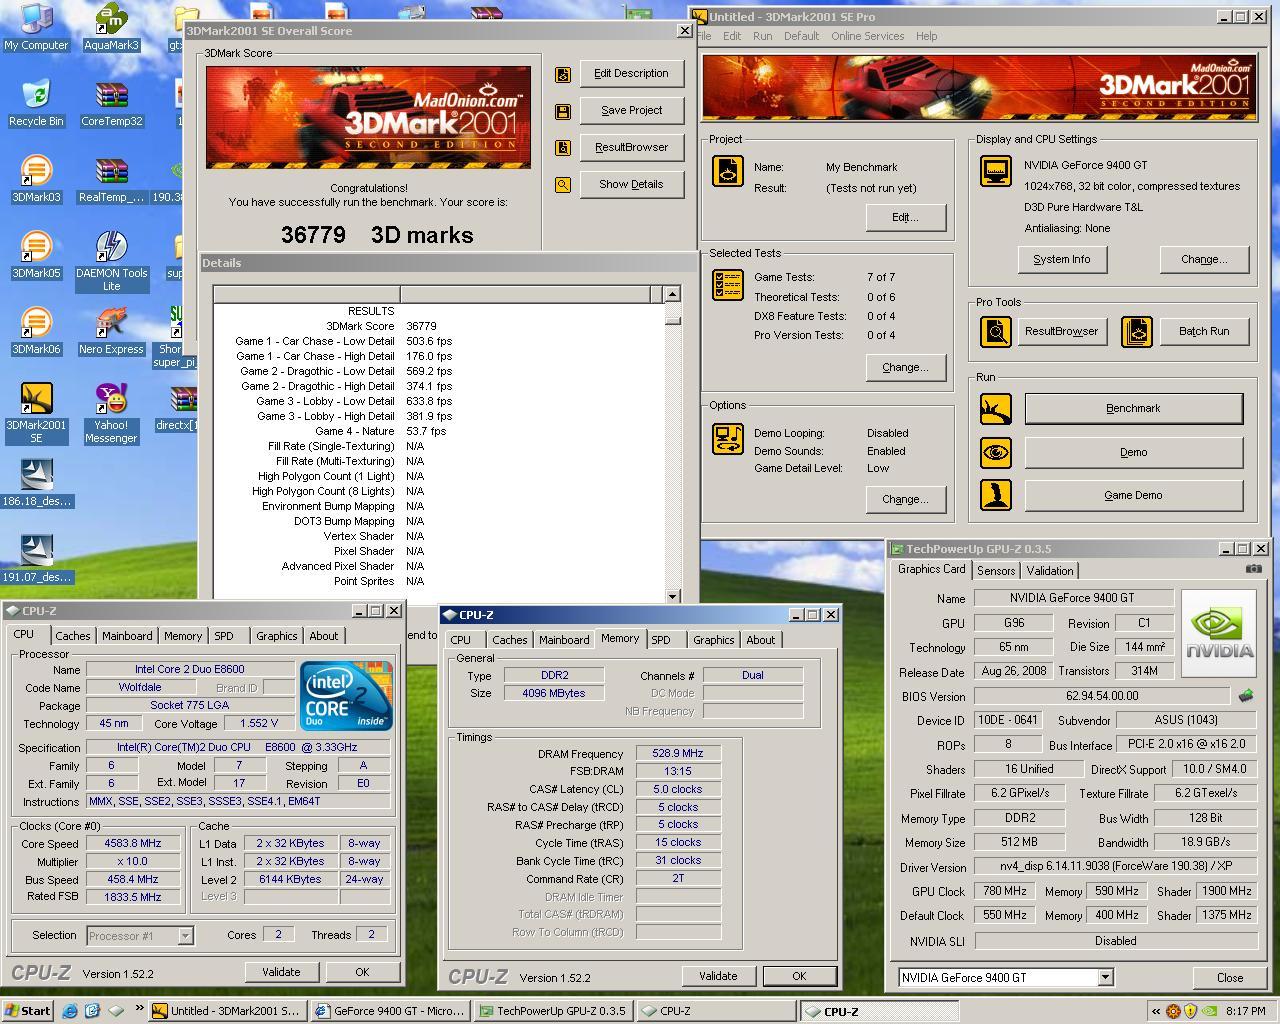Expand hidden system tray icons
The width and height of the screenshot is (1280, 1024).
pos(1156,1011)
